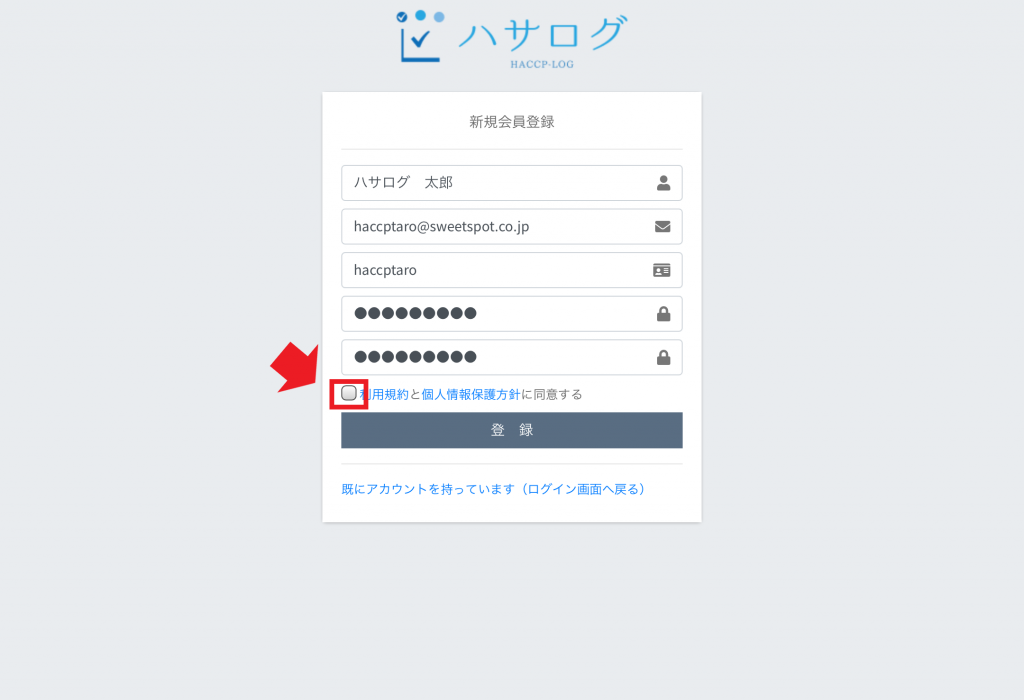Click the lock icon in first password field
The height and width of the screenshot is (700, 1024).
tap(663, 314)
